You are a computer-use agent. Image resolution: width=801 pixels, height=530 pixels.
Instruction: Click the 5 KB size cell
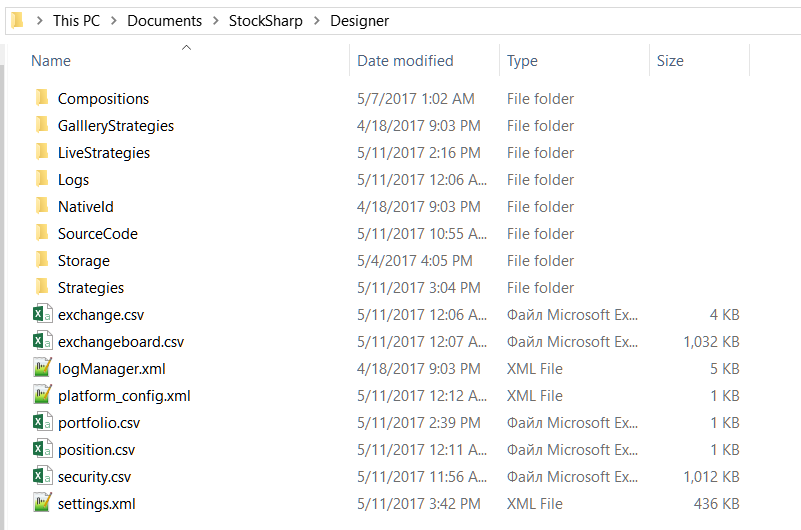pos(724,369)
